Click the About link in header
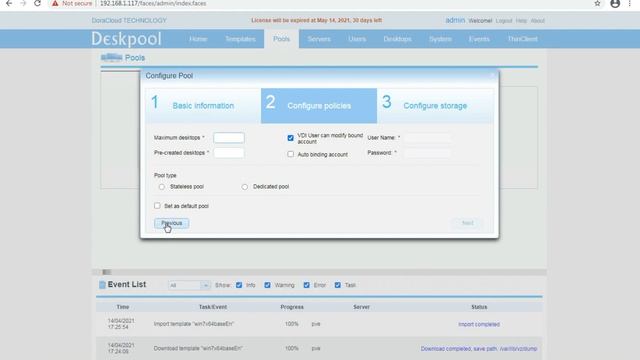This screenshot has height=360, width=640. click(x=538, y=20)
